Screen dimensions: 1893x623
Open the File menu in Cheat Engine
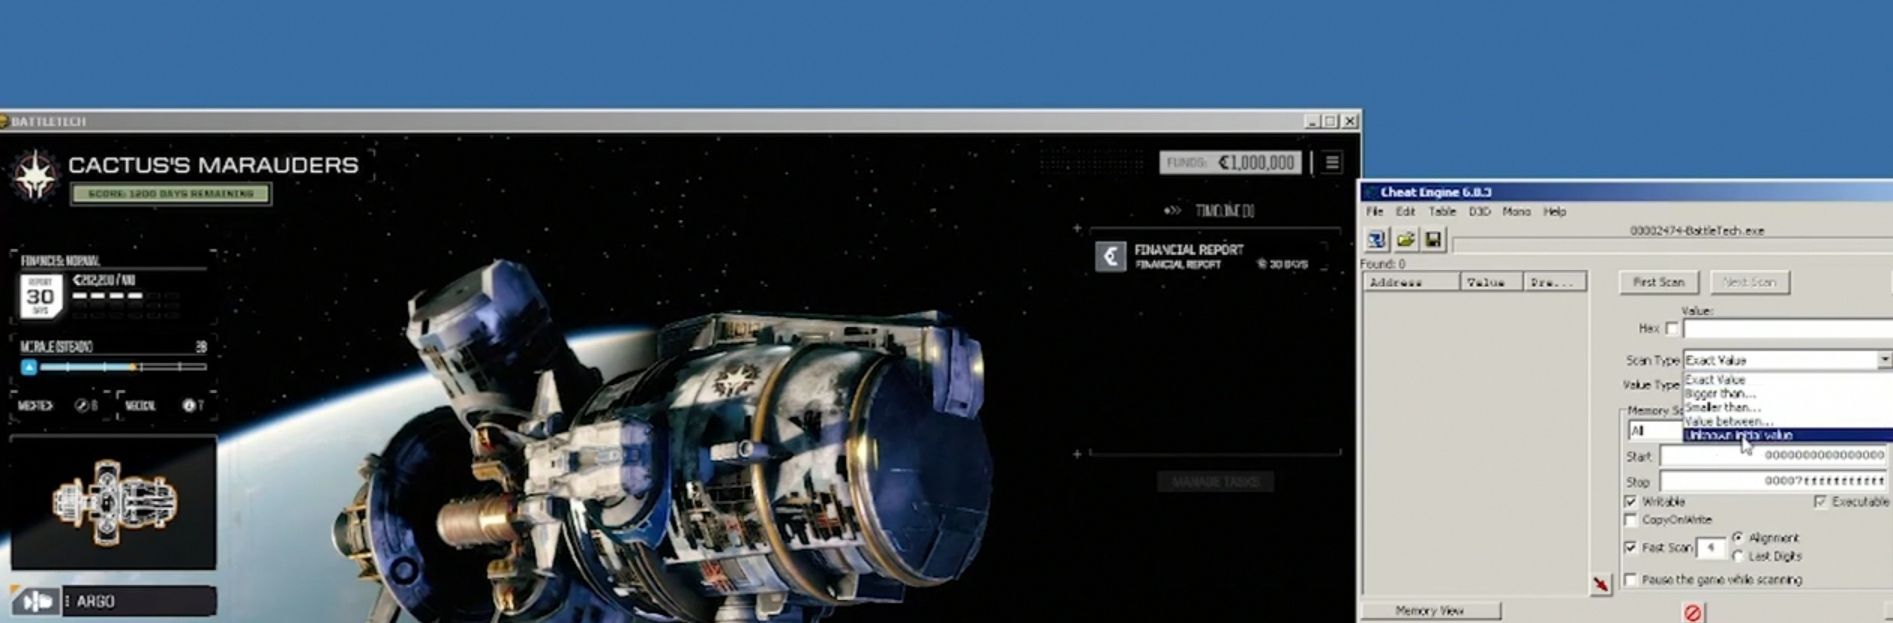(x=1375, y=212)
